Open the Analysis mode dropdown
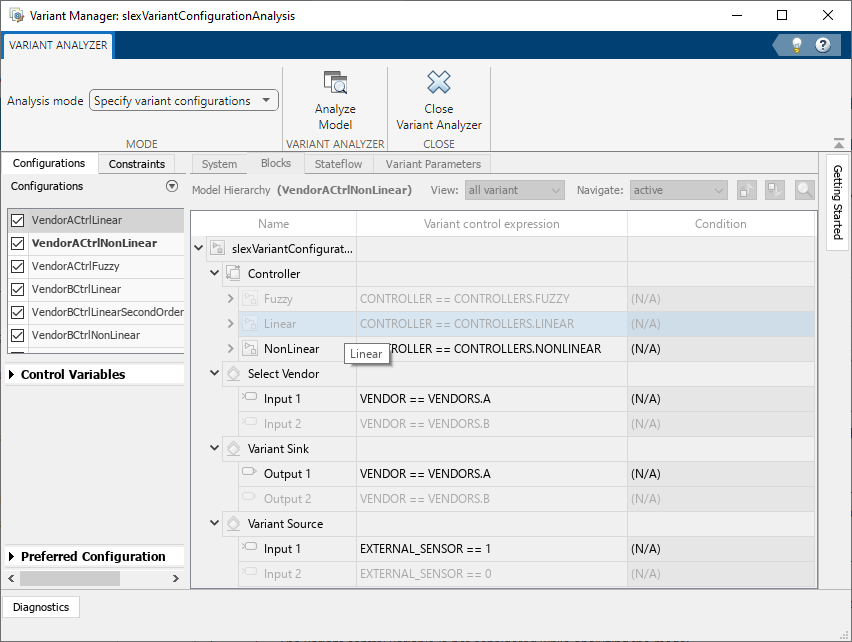This screenshot has height=642, width=852. (266, 100)
